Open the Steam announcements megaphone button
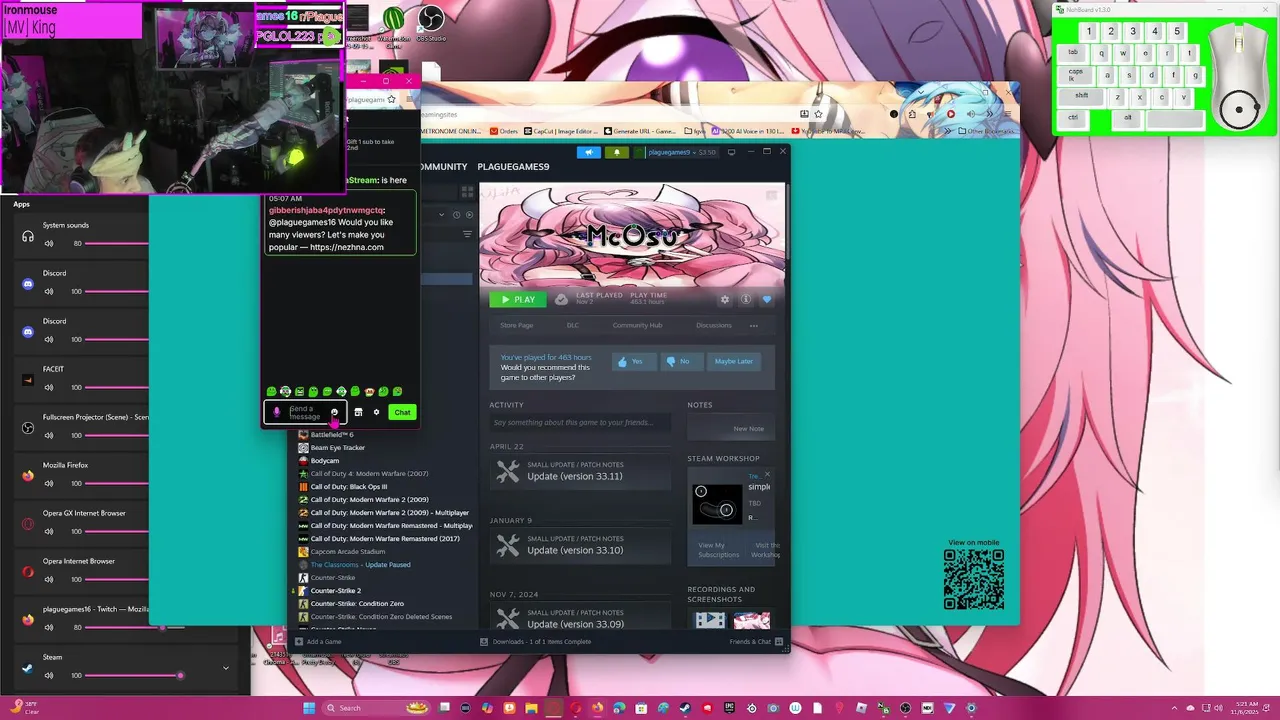The width and height of the screenshot is (1280, 720). pos(589,152)
